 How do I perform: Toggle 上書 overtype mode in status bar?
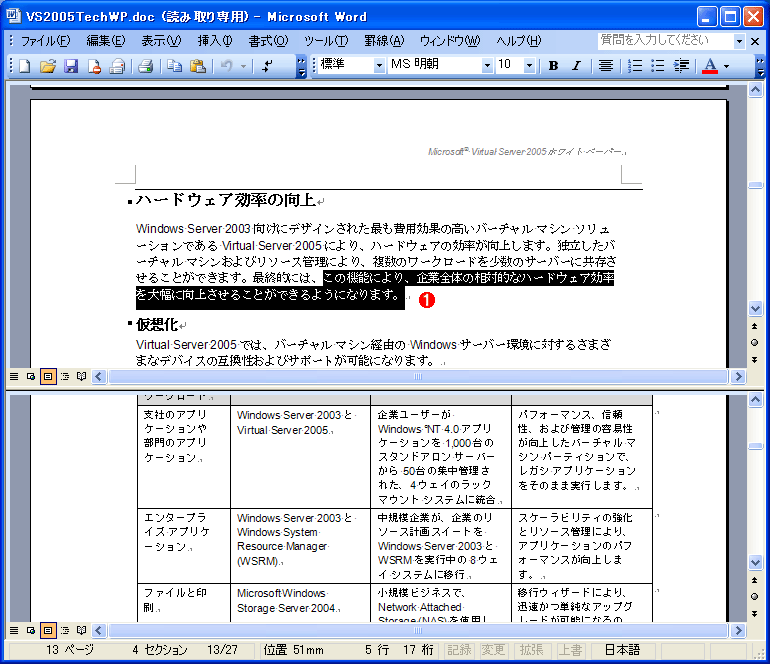coord(570,650)
